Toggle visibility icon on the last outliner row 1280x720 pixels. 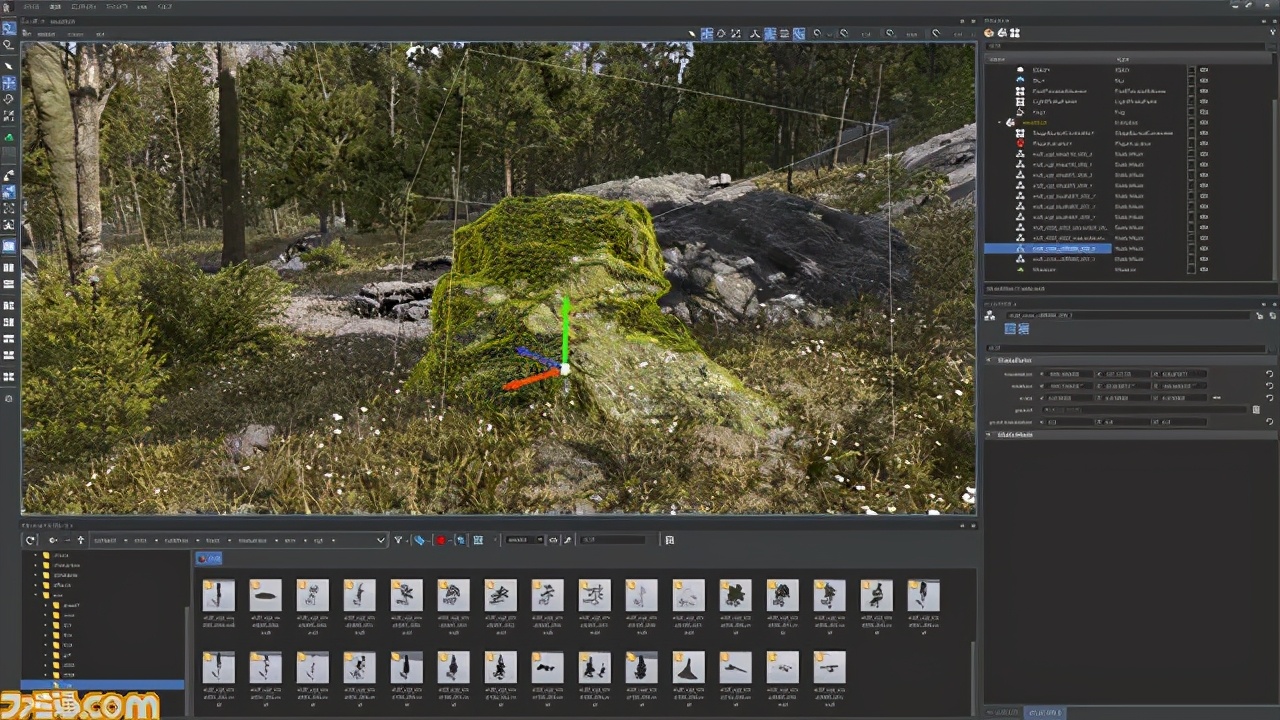coord(1204,269)
